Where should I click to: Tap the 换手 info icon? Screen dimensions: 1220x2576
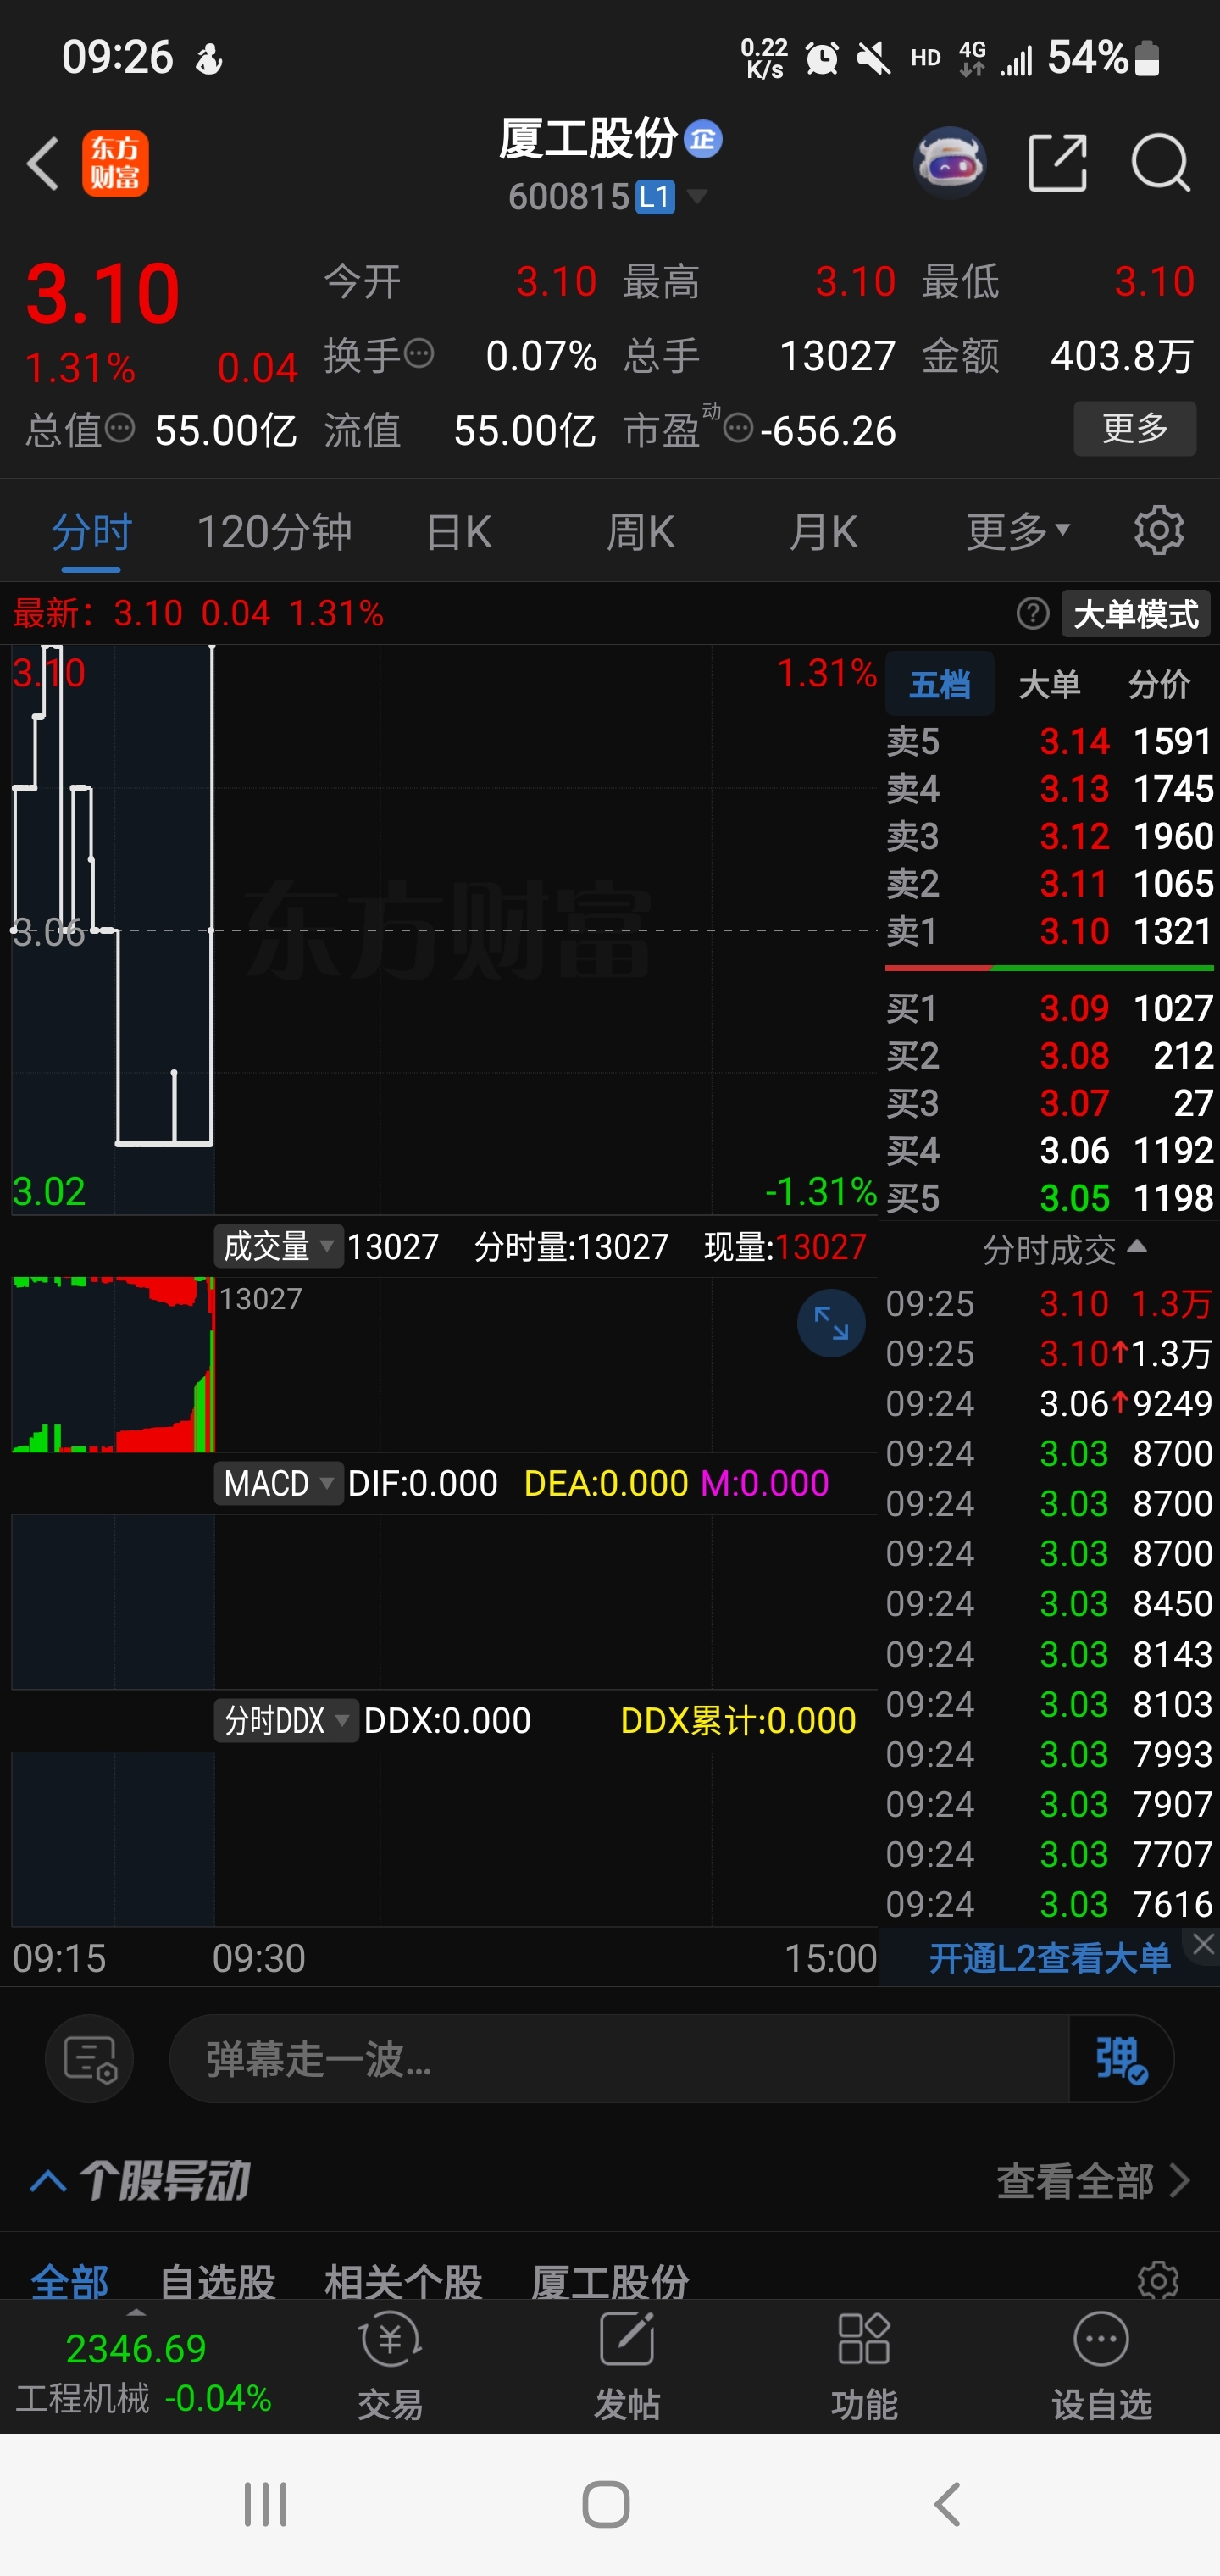[x=420, y=353]
